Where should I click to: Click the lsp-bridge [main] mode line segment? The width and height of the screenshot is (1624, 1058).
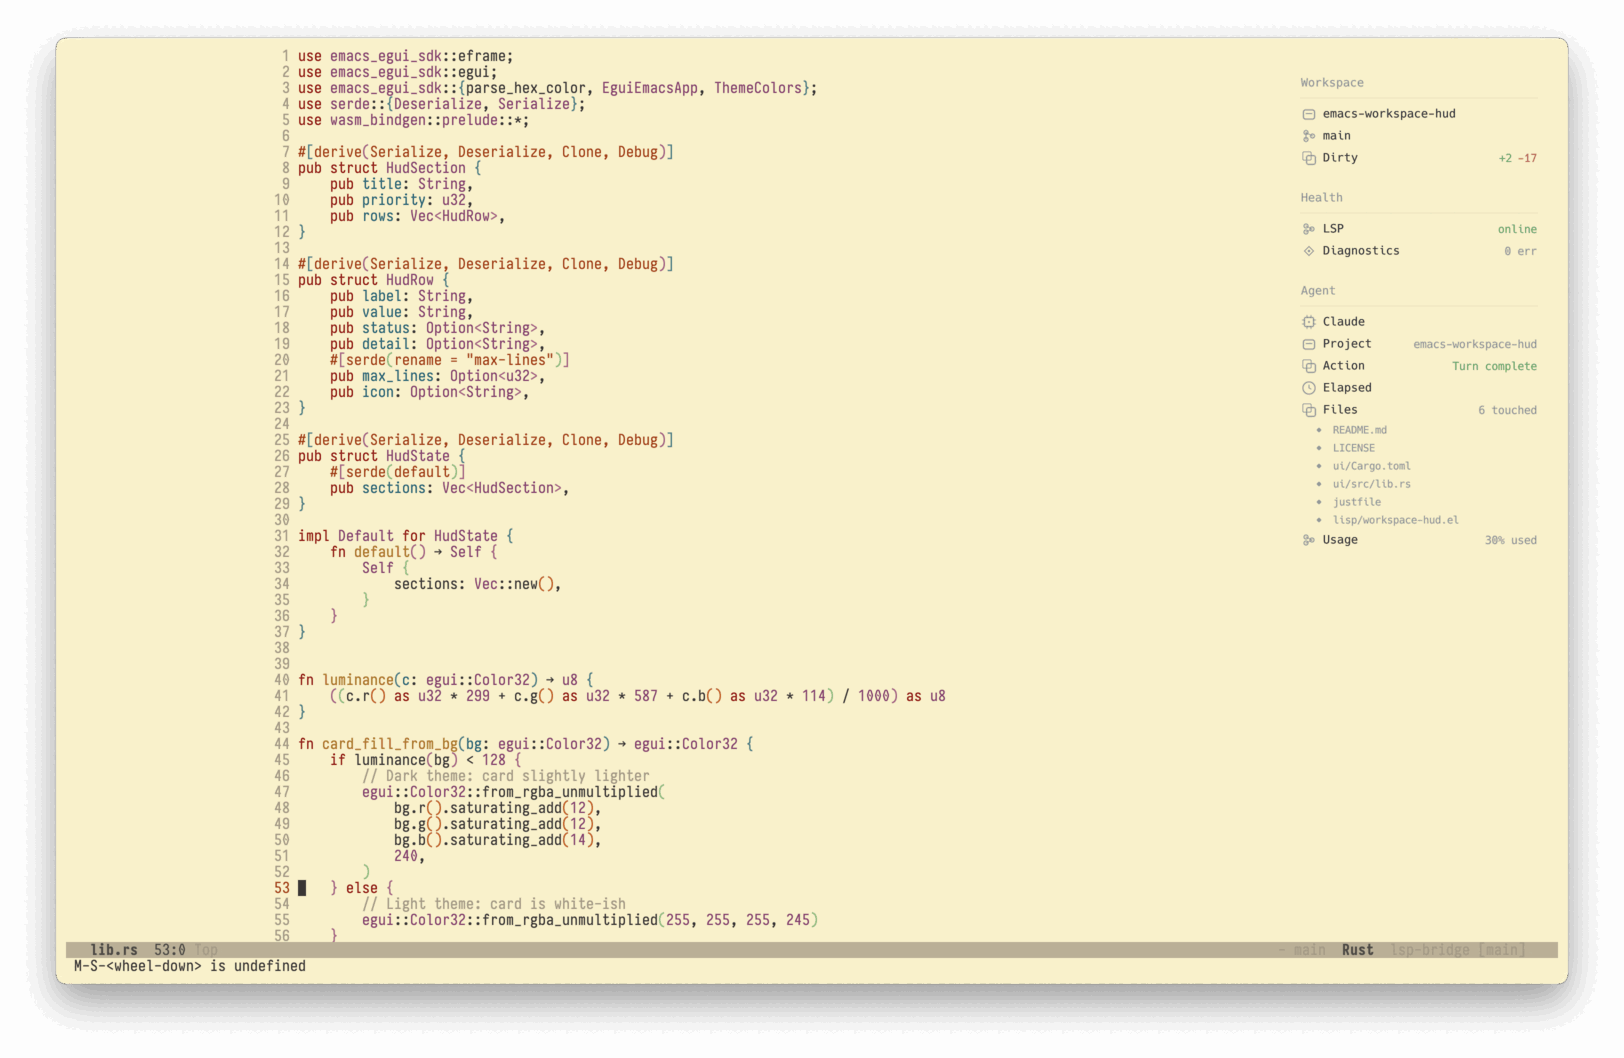[1458, 950]
